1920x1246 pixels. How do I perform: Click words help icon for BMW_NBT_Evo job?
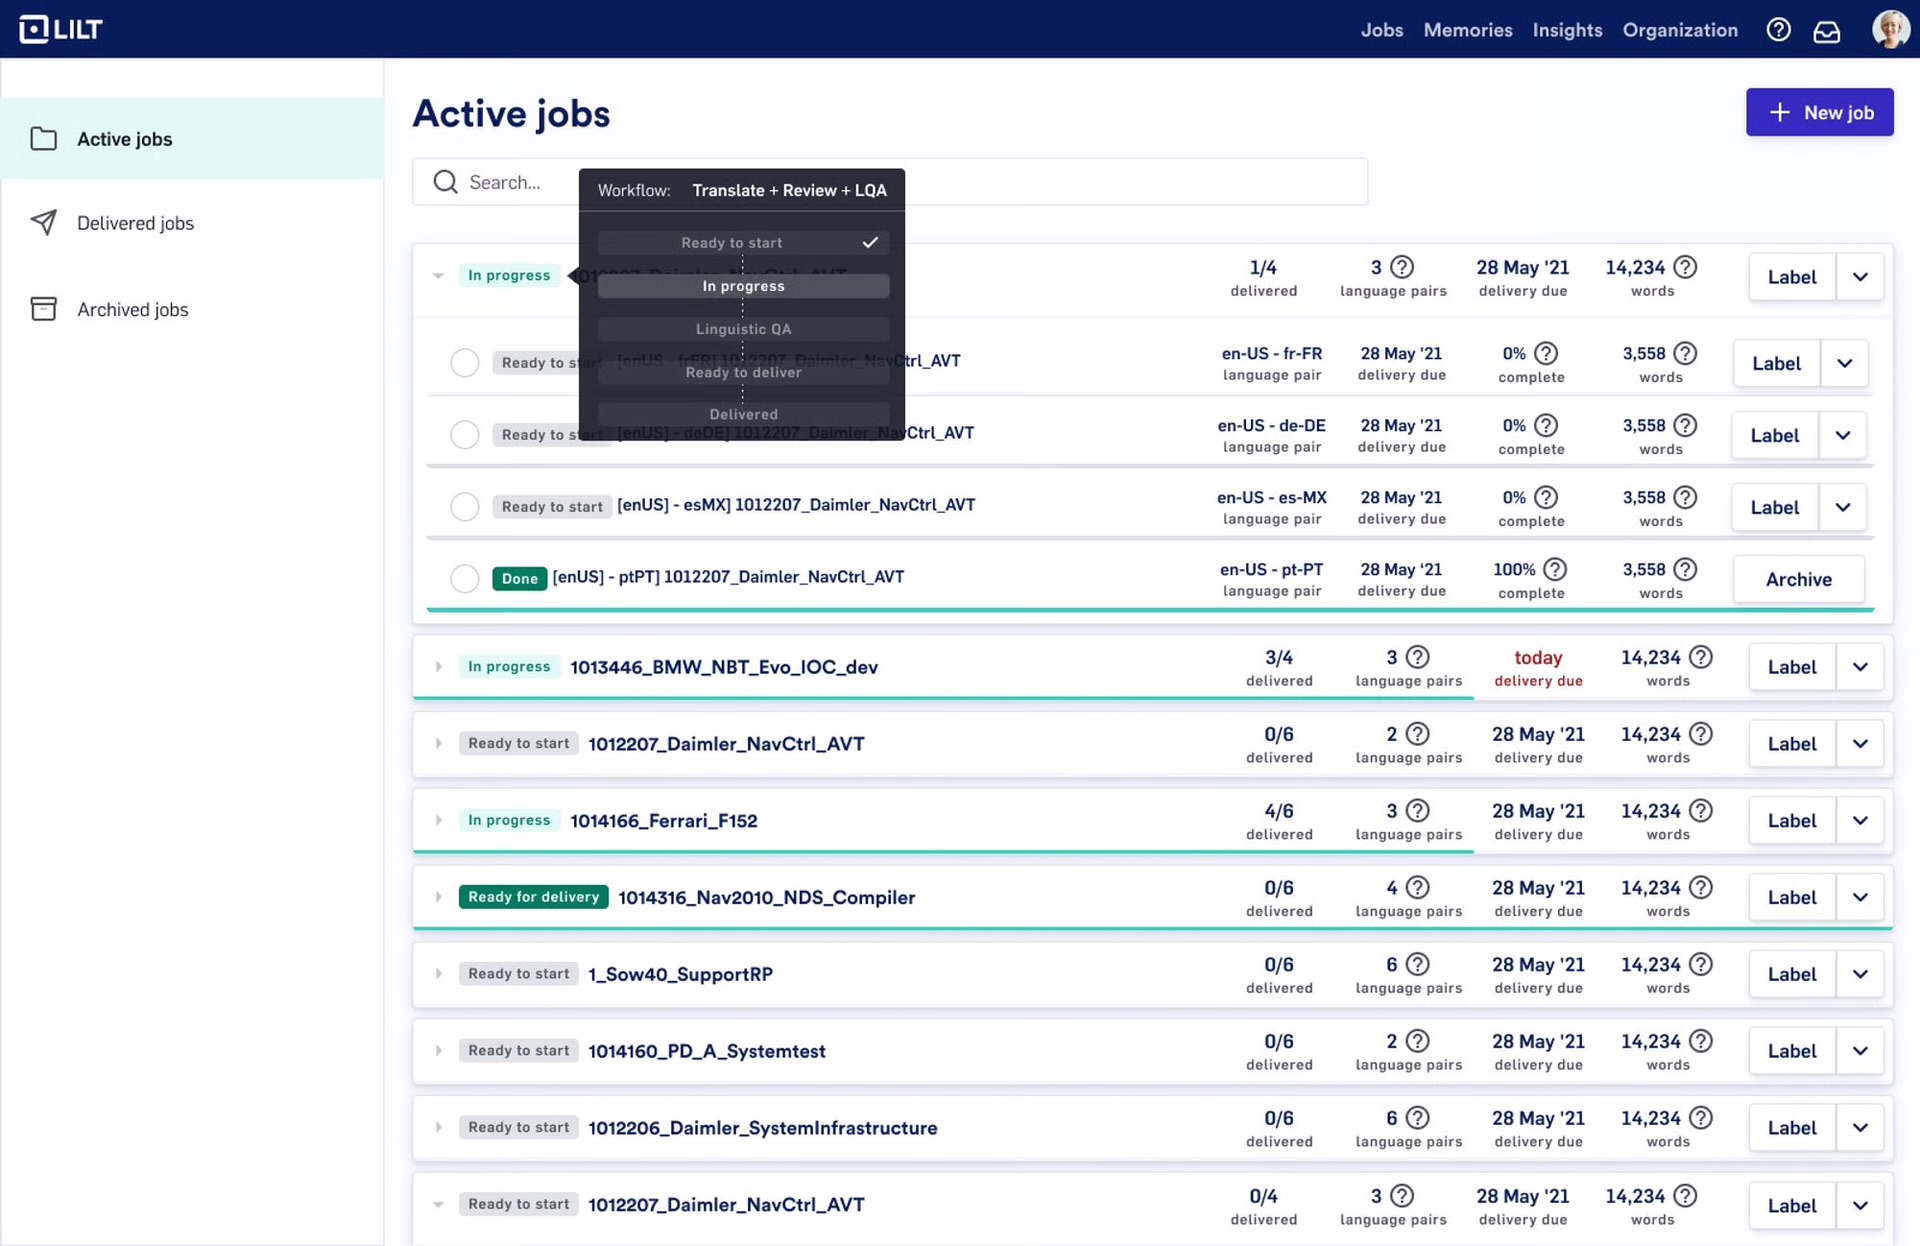[x=1701, y=657]
